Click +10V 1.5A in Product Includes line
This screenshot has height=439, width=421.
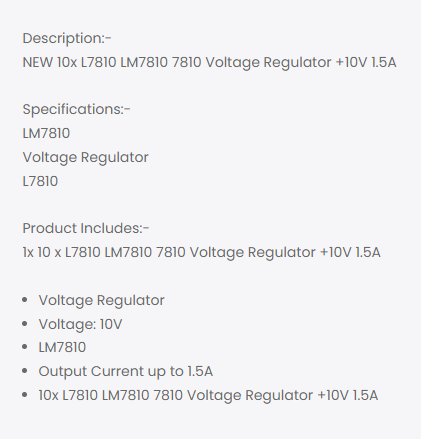pos(350,252)
